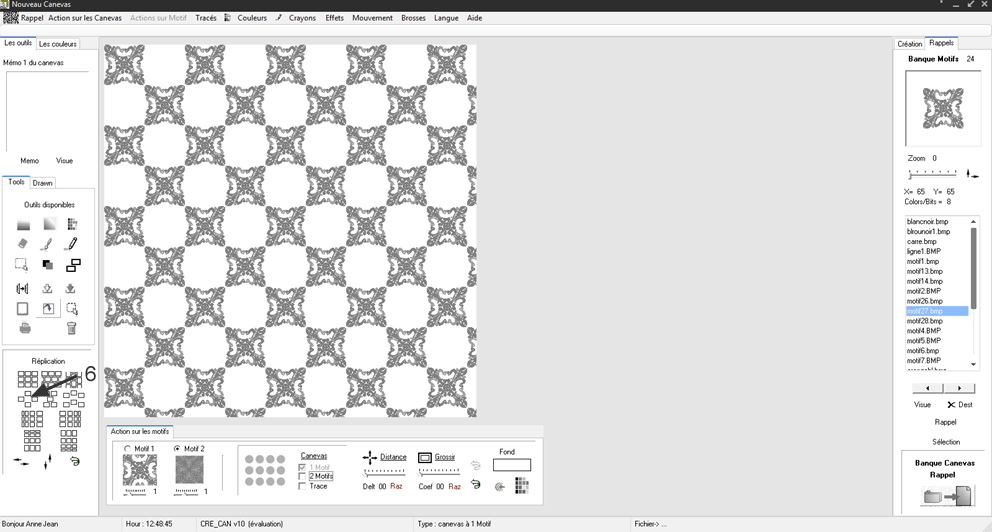Tick the Trace checkbox
Screen dimensions: 992x532
click(x=303, y=486)
